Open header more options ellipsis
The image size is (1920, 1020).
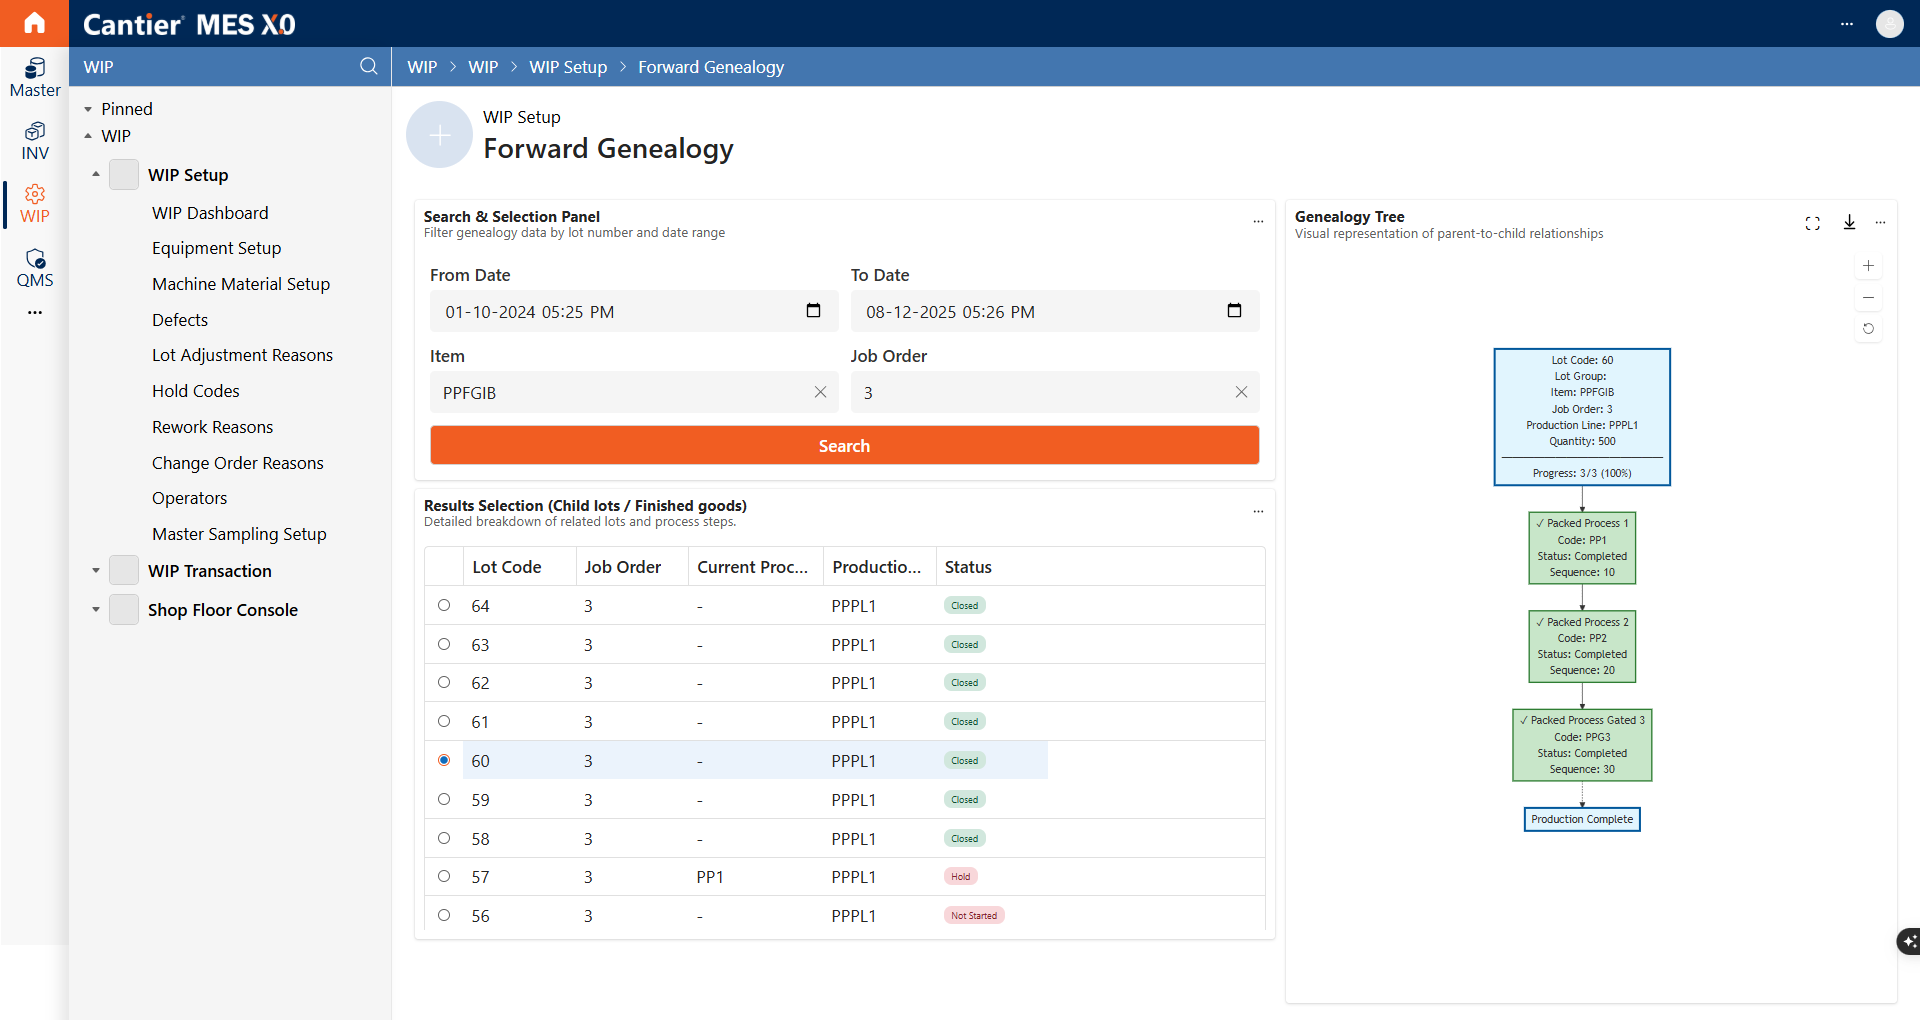pos(1846,24)
